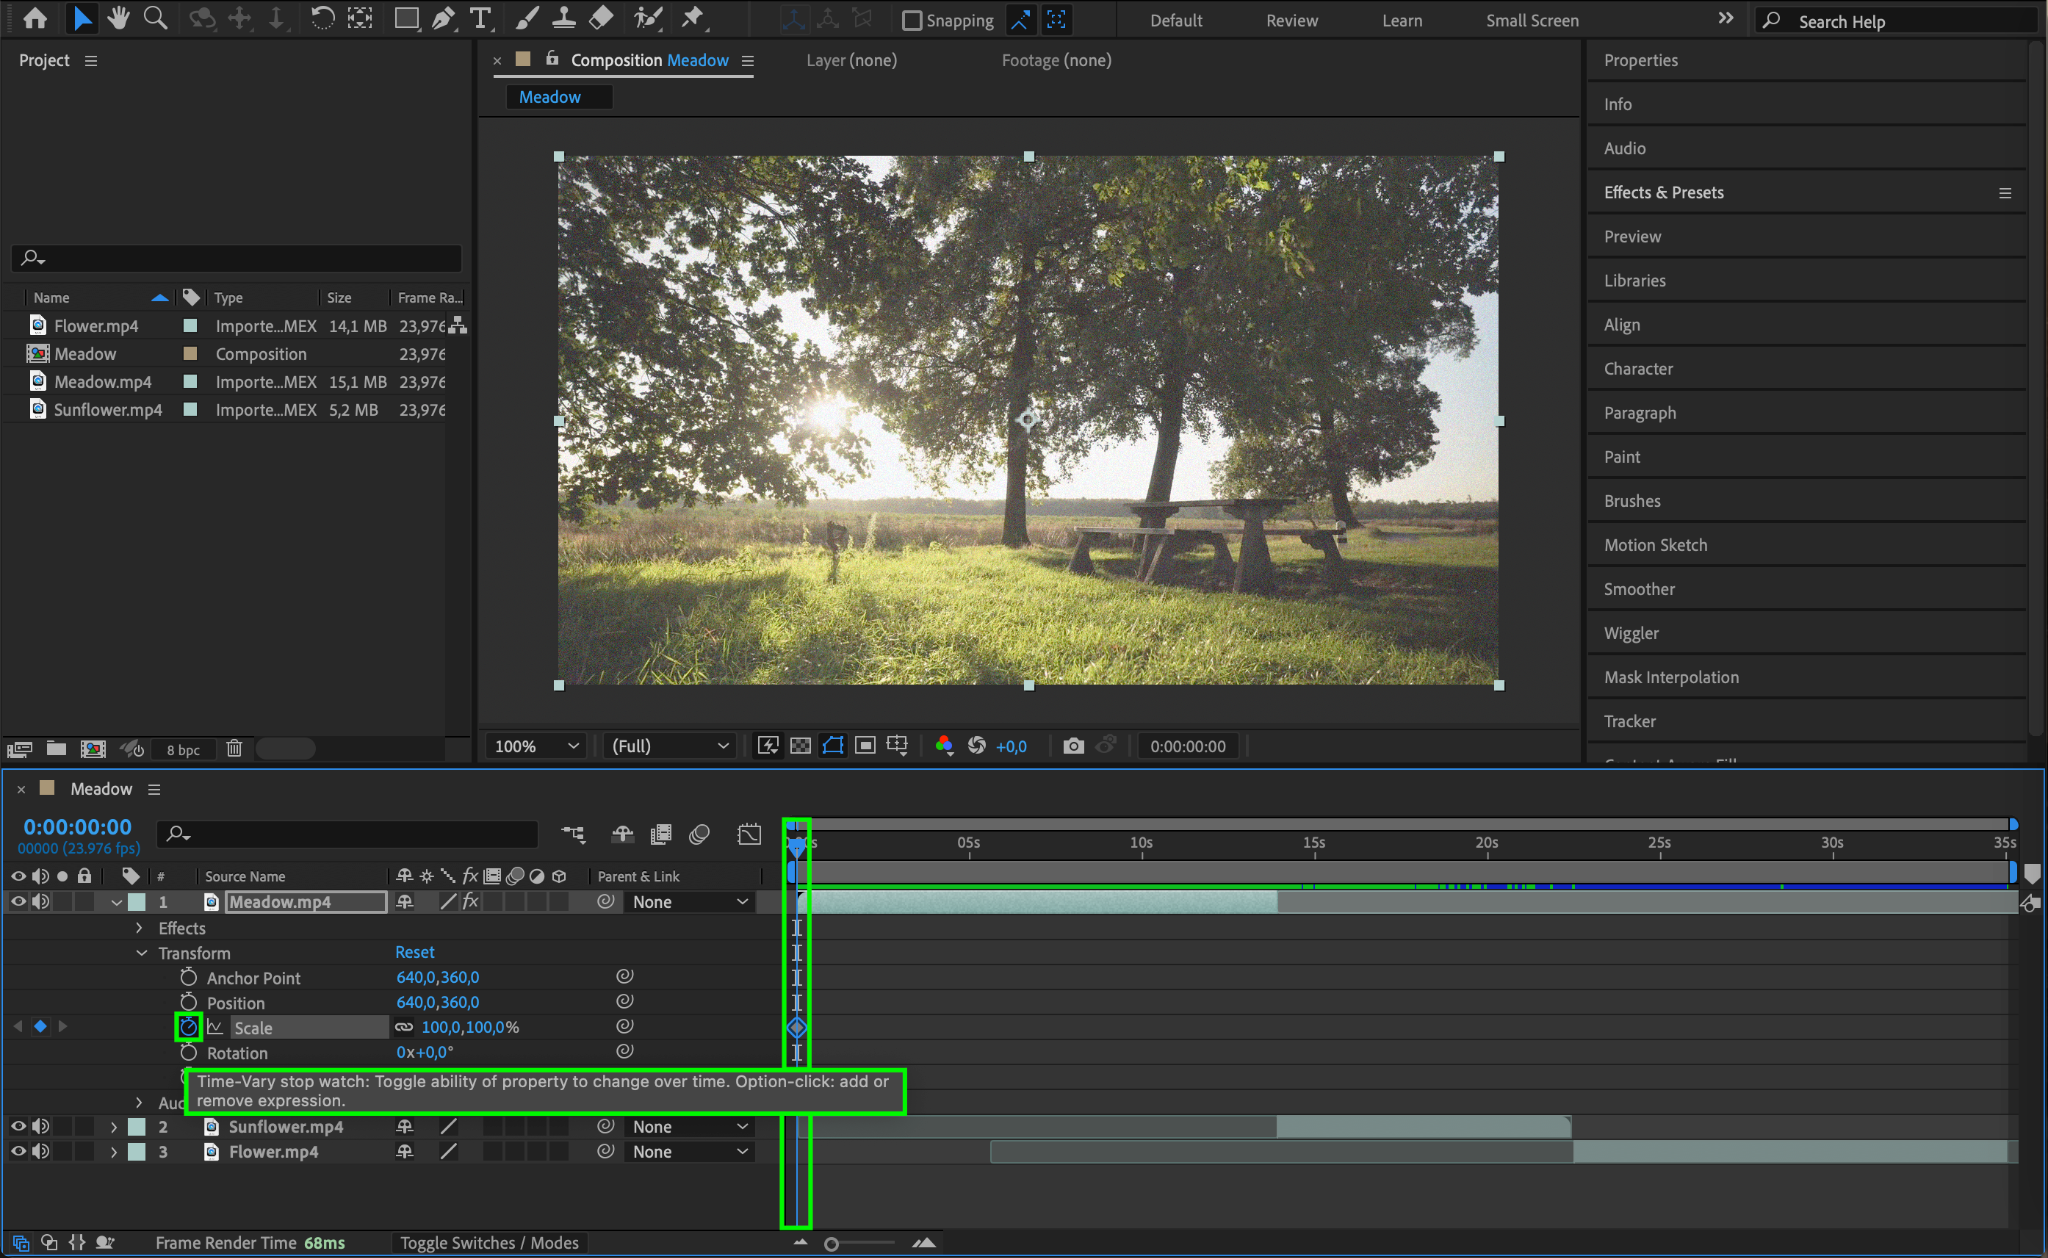Viewport: 2048px width, 1258px height.
Task: Click Scale stopwatch icon
Action: (x=188, y=1027)
